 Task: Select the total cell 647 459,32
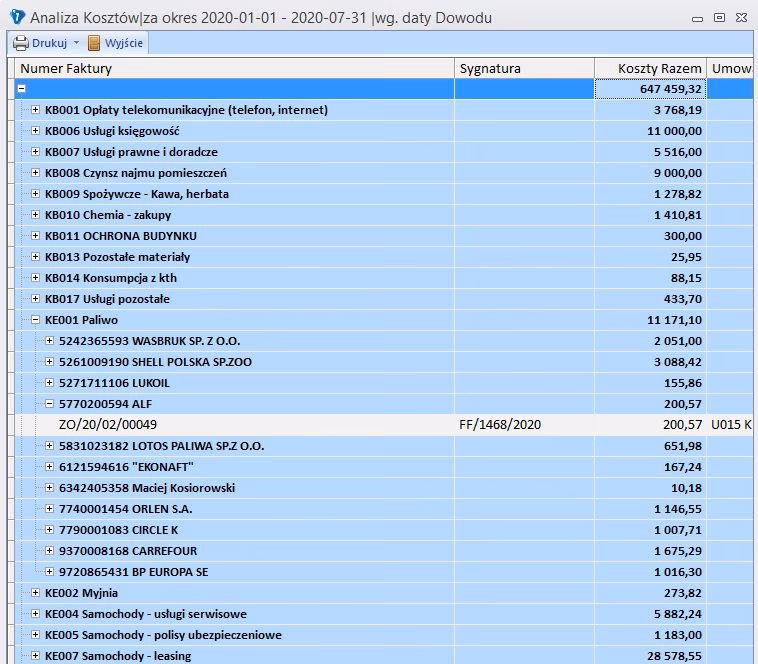(650, 89)
